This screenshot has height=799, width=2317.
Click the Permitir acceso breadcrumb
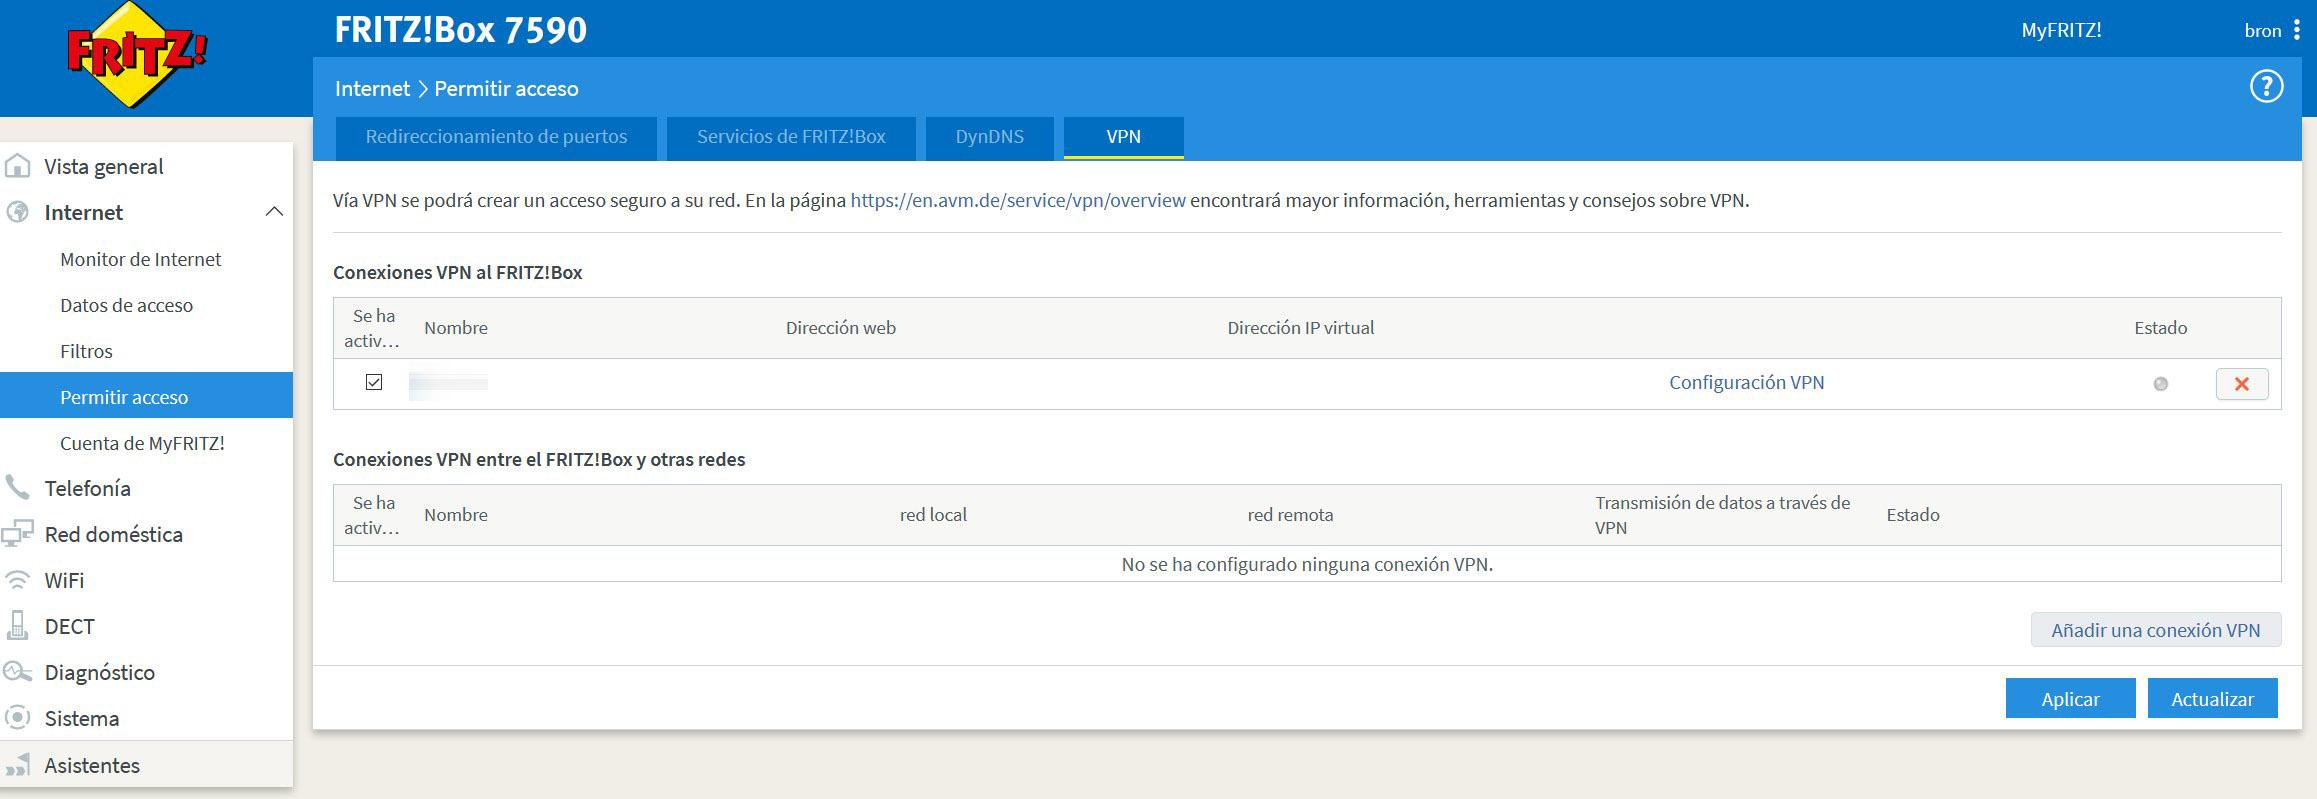[x=506, y=88]
